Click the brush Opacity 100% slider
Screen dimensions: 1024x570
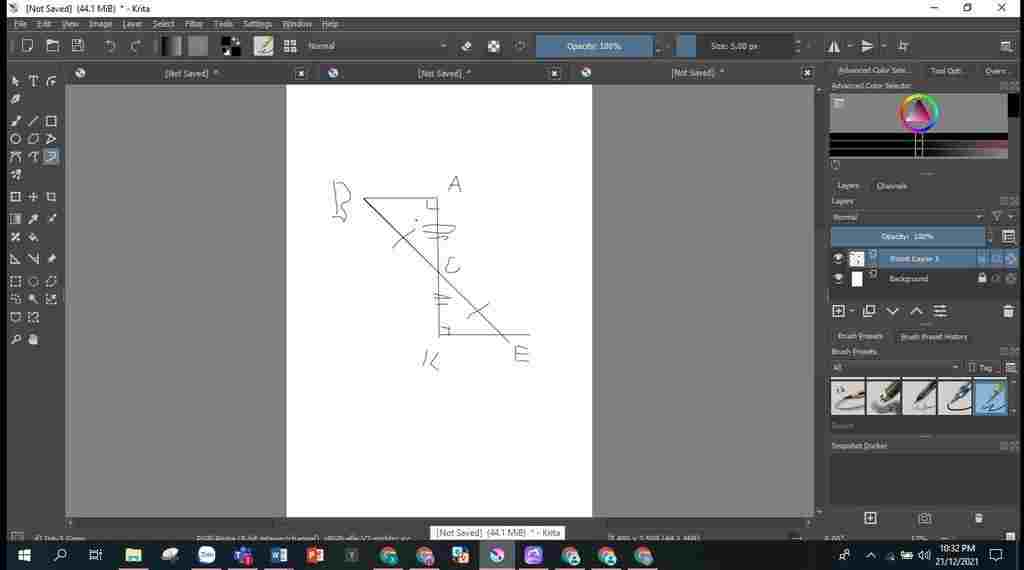594,46
